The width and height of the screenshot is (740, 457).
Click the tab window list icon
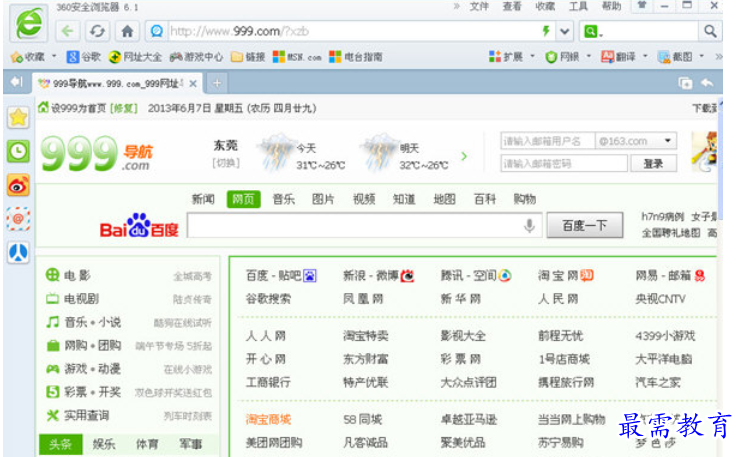[x=685, y=83]
